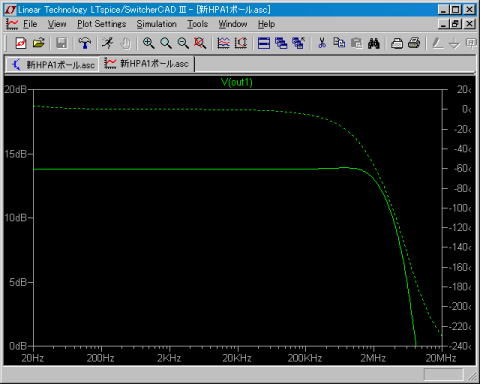The height and width of the screenshot is (384, 480).
Task: Click the greyed Wire pencil icon
Action: [437, 43]
